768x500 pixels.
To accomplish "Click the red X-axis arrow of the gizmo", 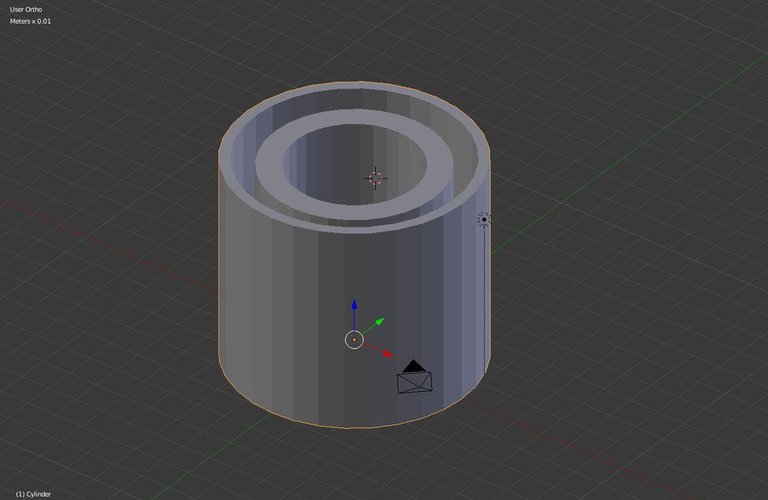I will pyautogui.click(x=387, y=353).
